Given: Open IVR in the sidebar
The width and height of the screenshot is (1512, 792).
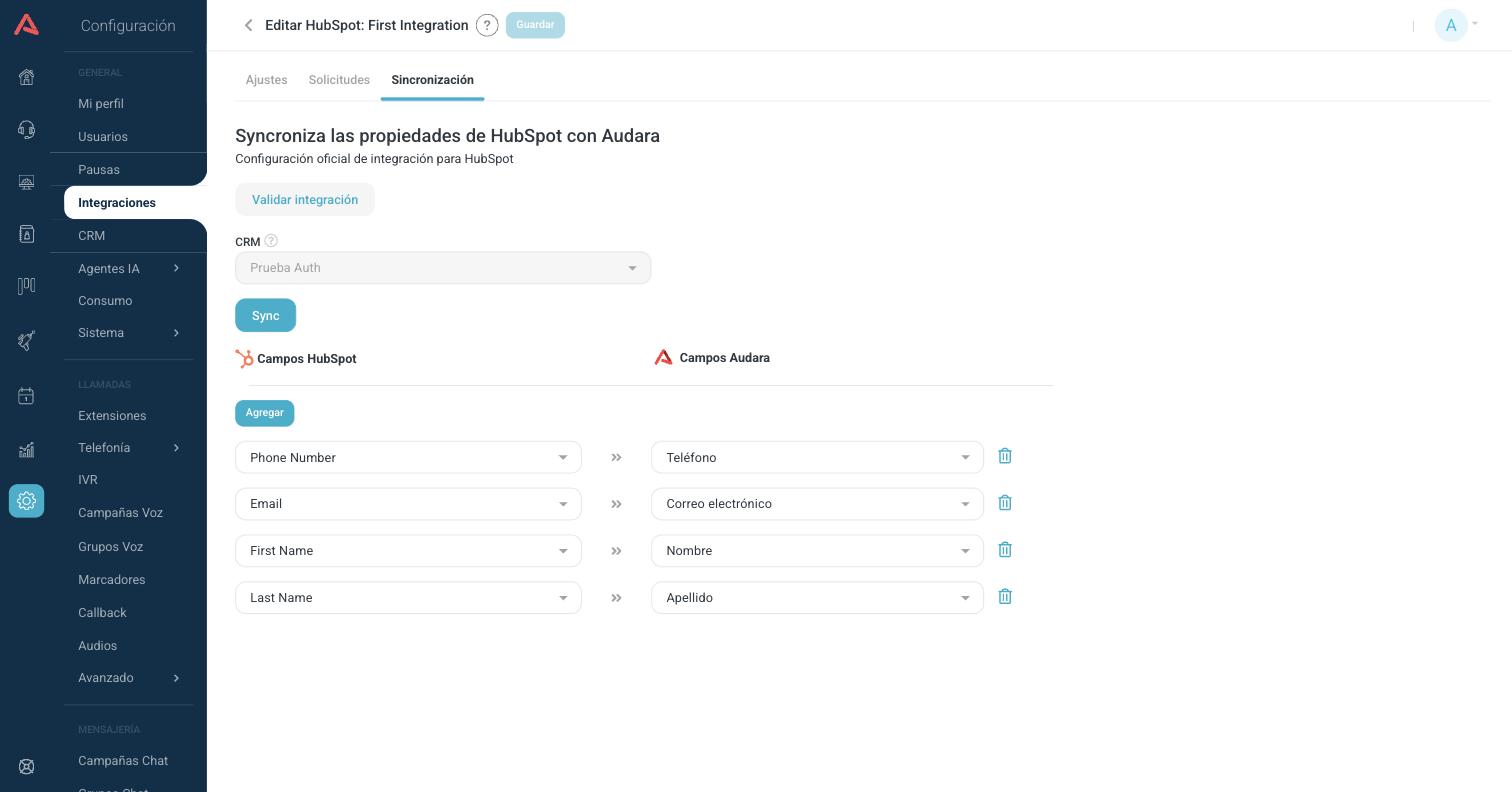Looking at the screenshot, I should (88, 480).
